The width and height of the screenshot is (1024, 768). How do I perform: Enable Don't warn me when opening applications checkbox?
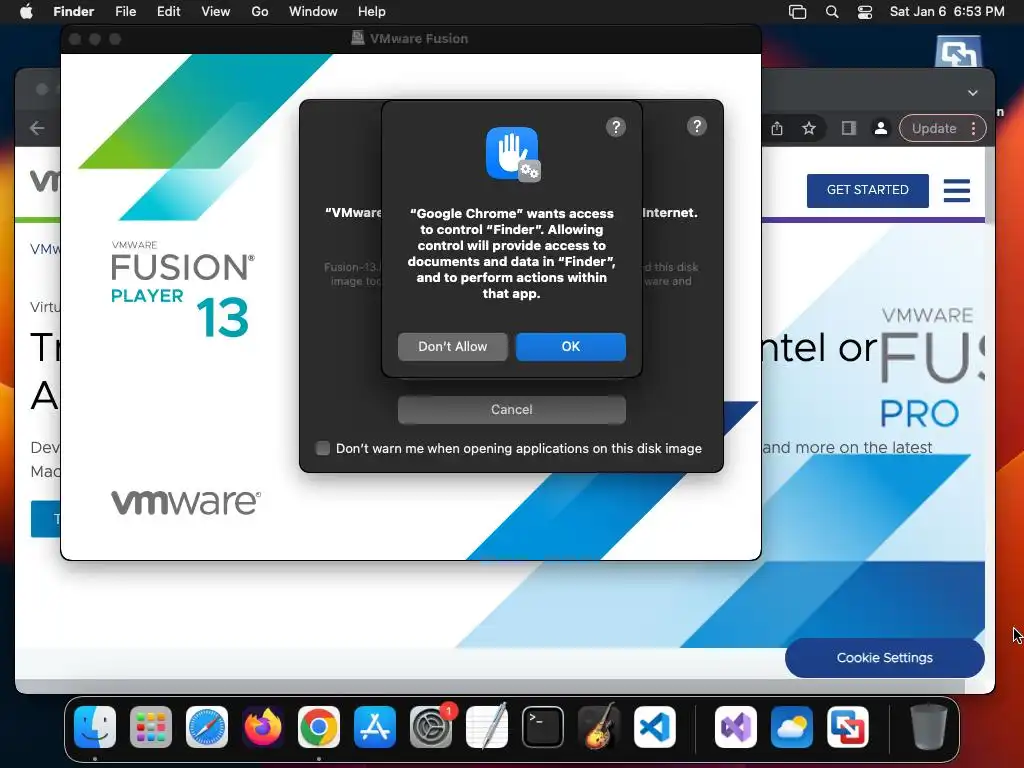point(323,448)
